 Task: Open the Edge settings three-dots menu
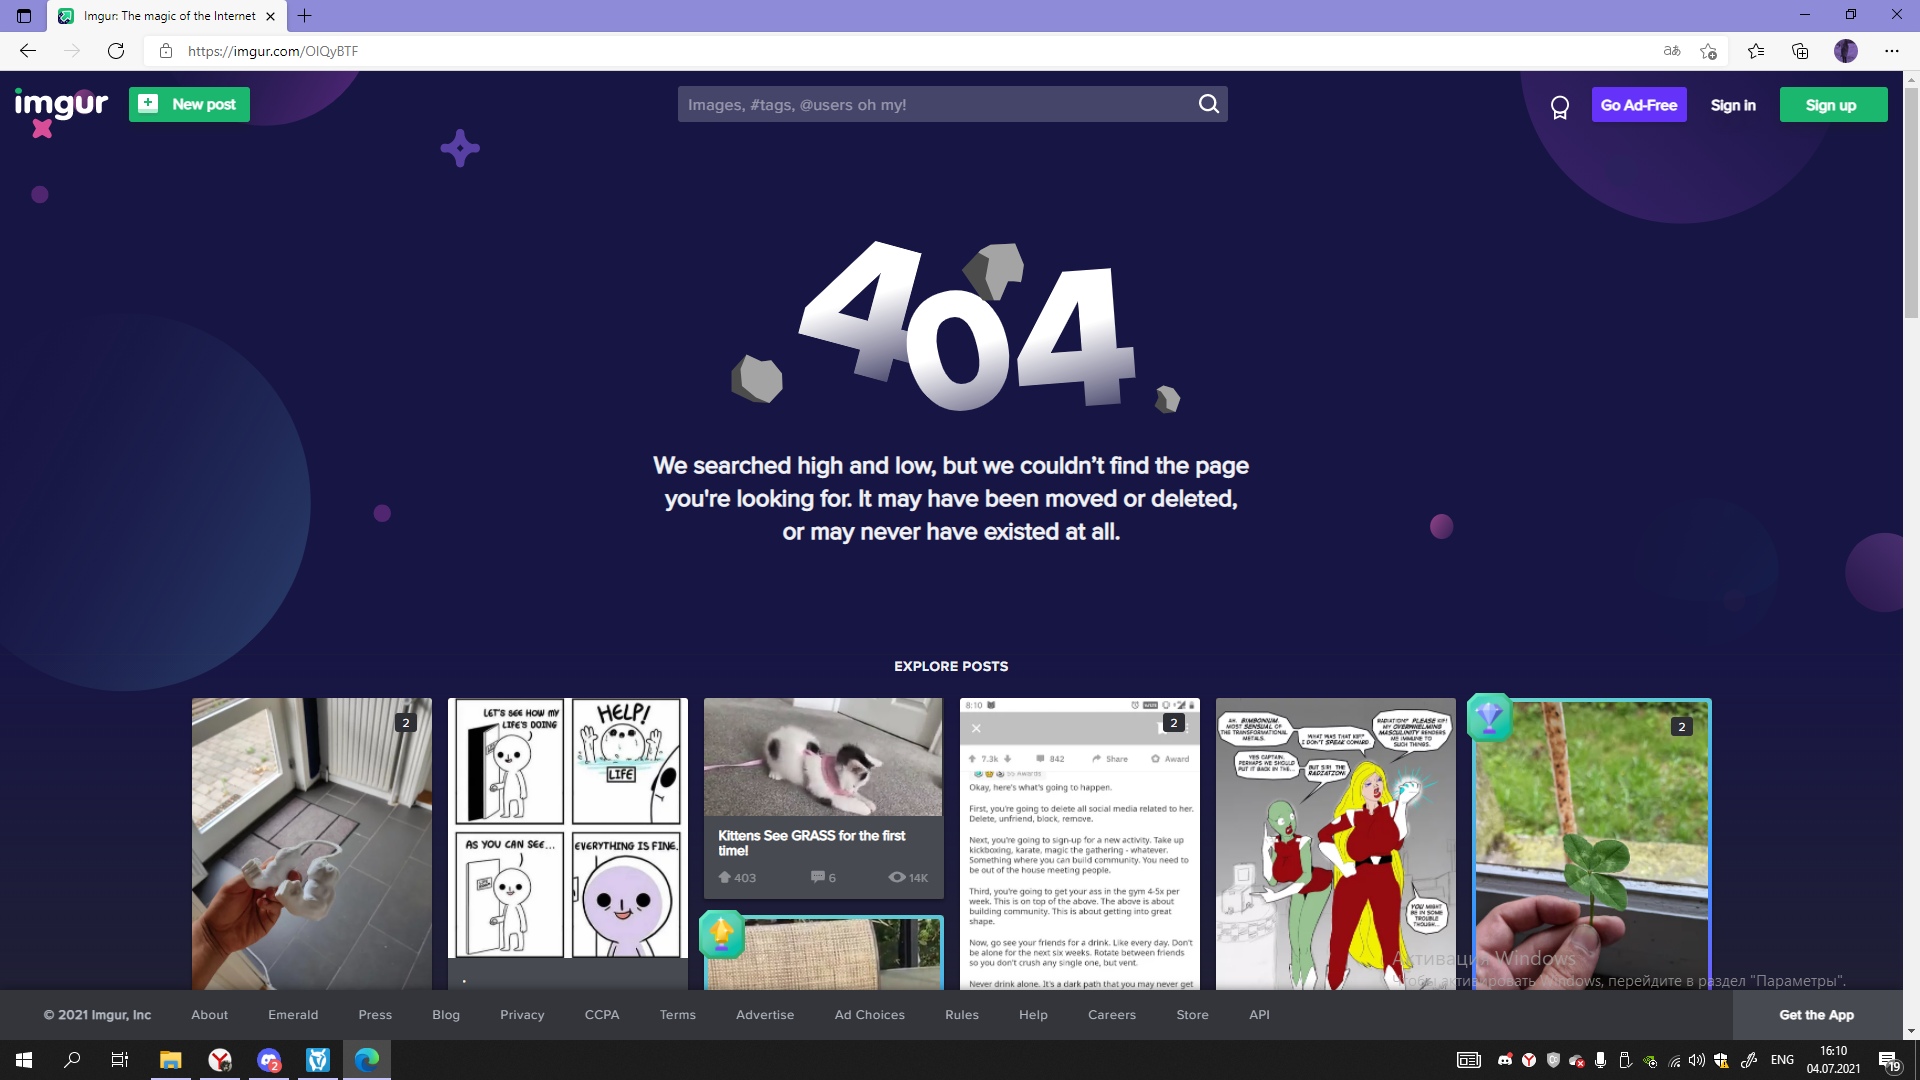[1891, 51]
